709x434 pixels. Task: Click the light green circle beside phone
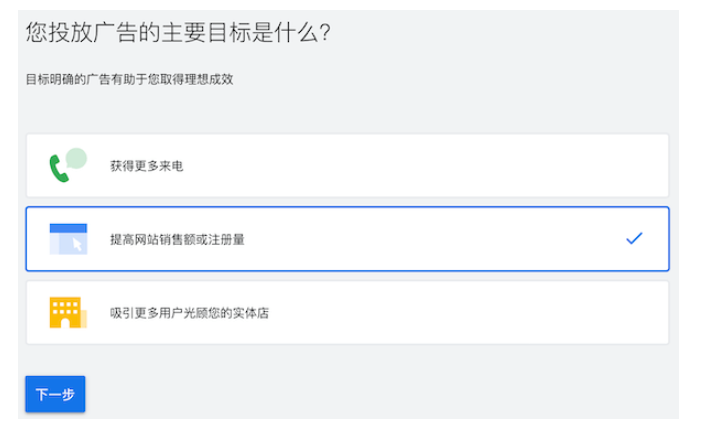click(76, 158)
